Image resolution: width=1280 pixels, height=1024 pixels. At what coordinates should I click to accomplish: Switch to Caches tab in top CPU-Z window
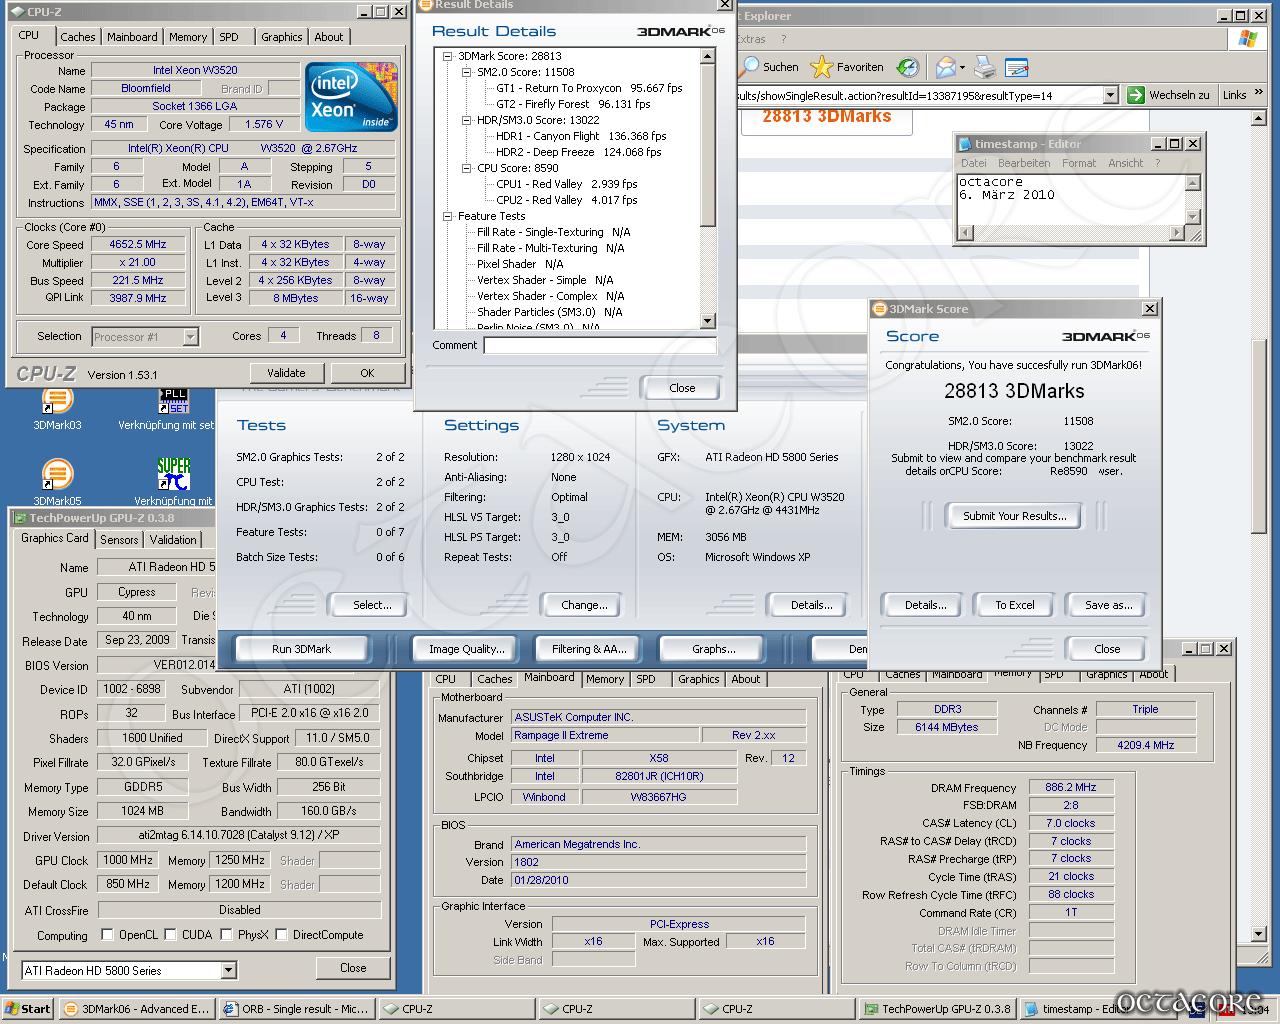pos(78,37)
